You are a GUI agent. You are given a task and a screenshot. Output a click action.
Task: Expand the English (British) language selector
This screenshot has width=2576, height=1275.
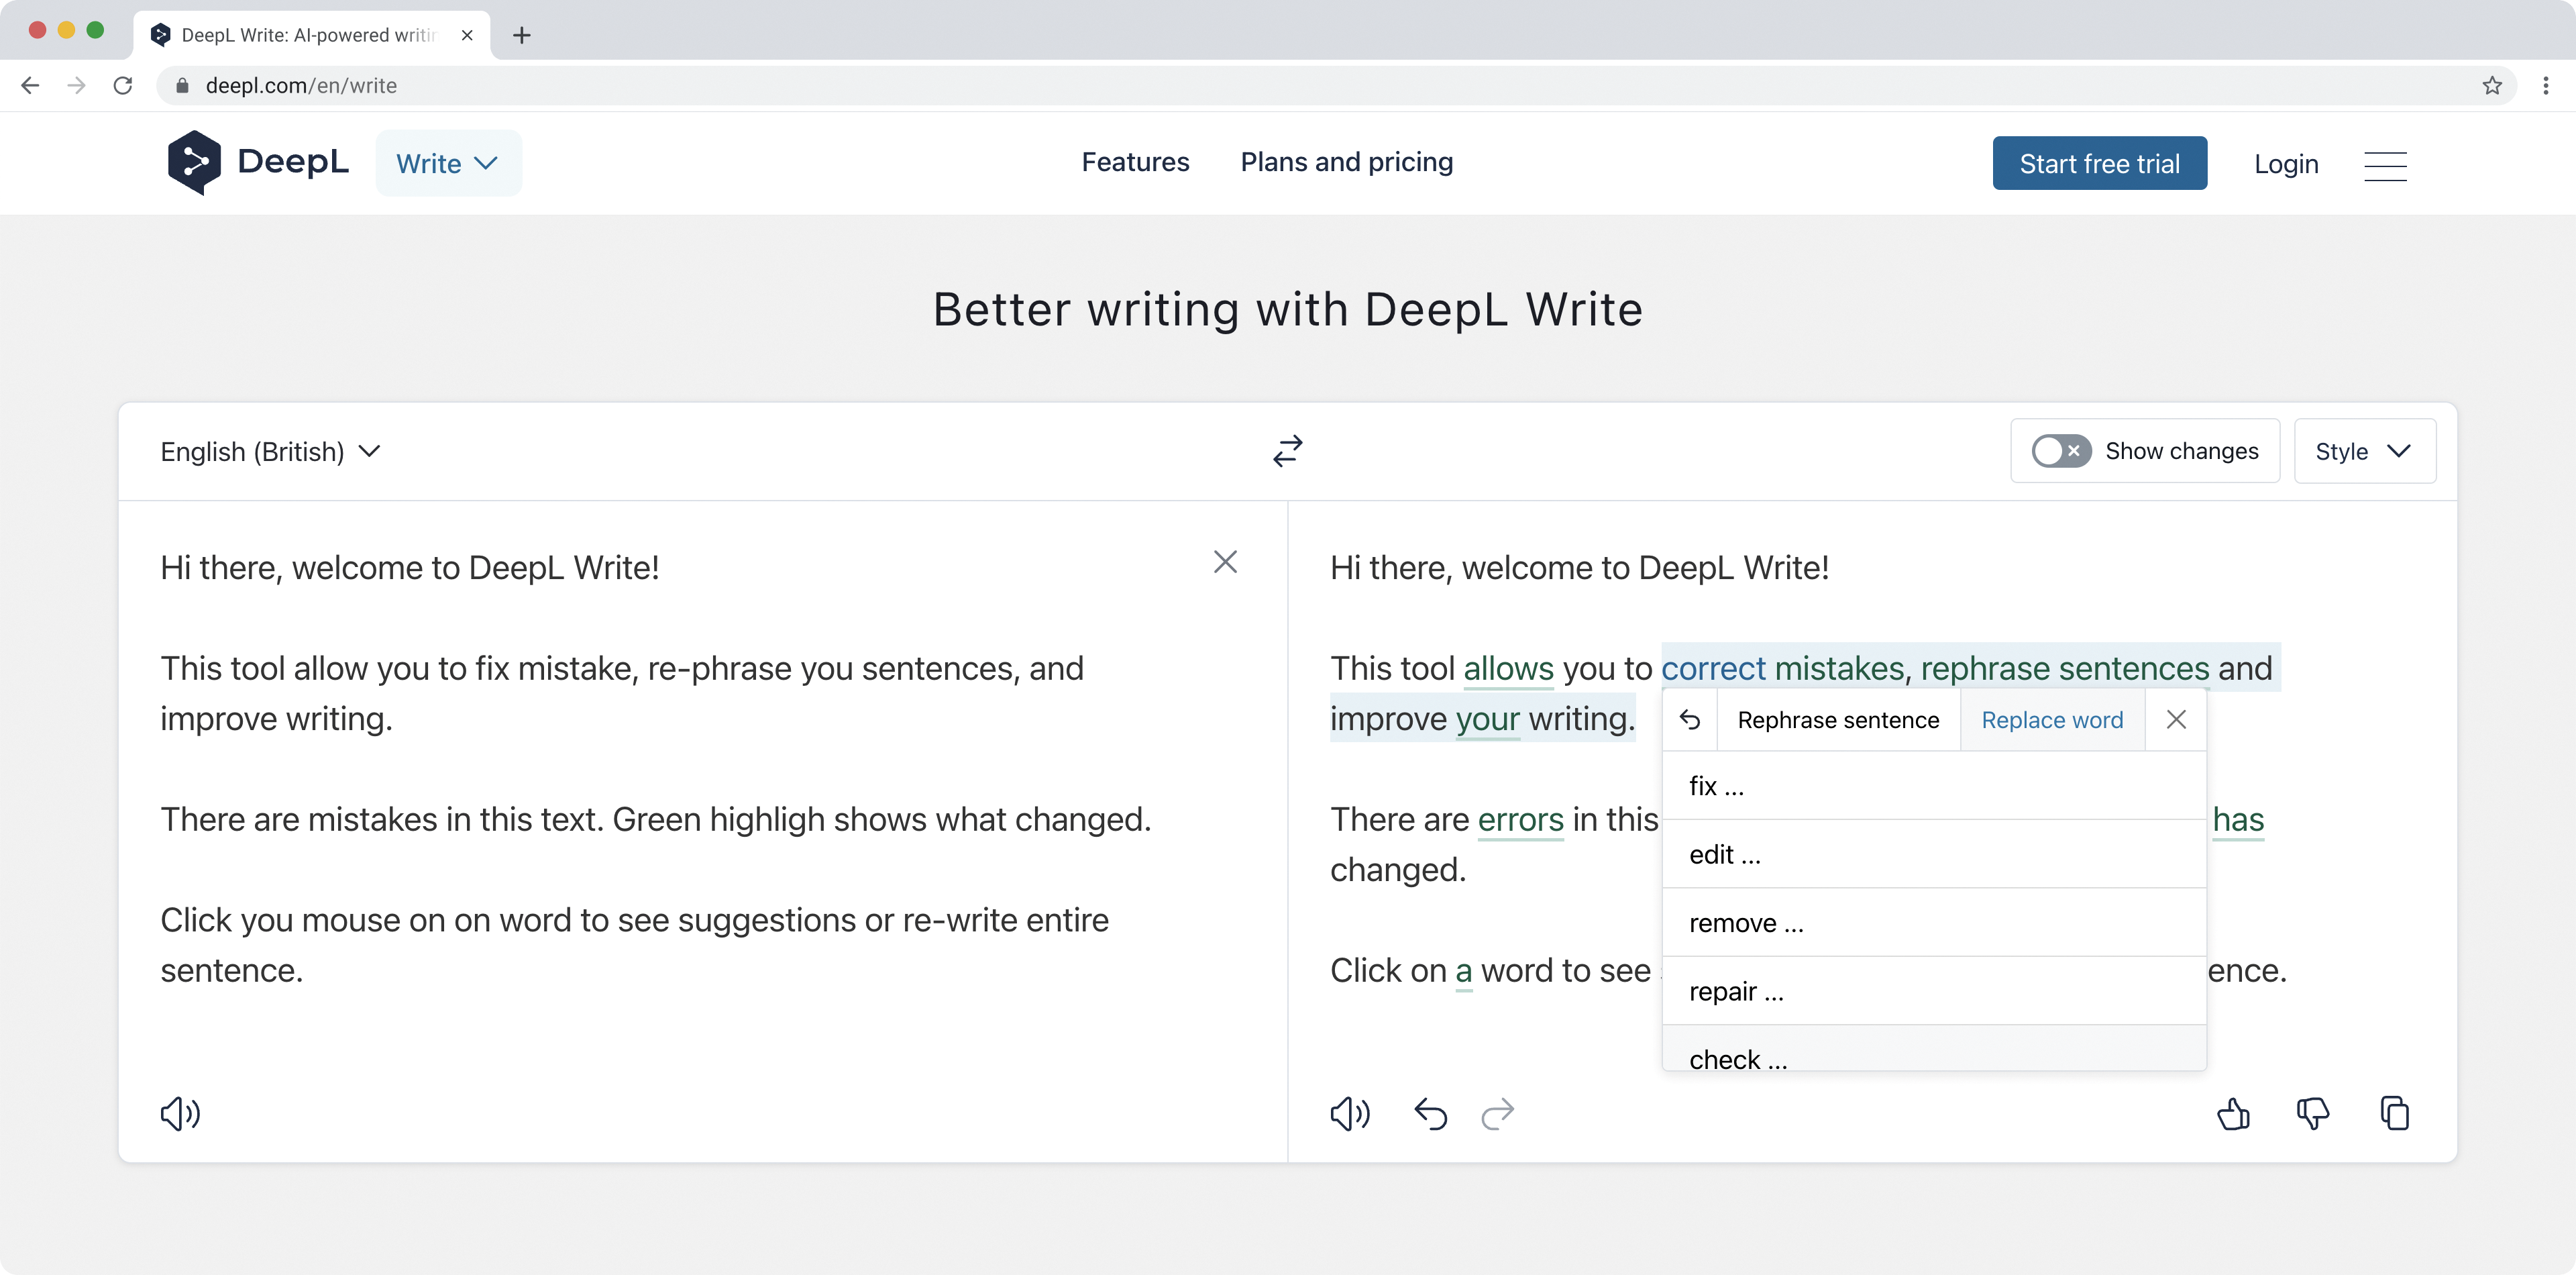[270, 452]
